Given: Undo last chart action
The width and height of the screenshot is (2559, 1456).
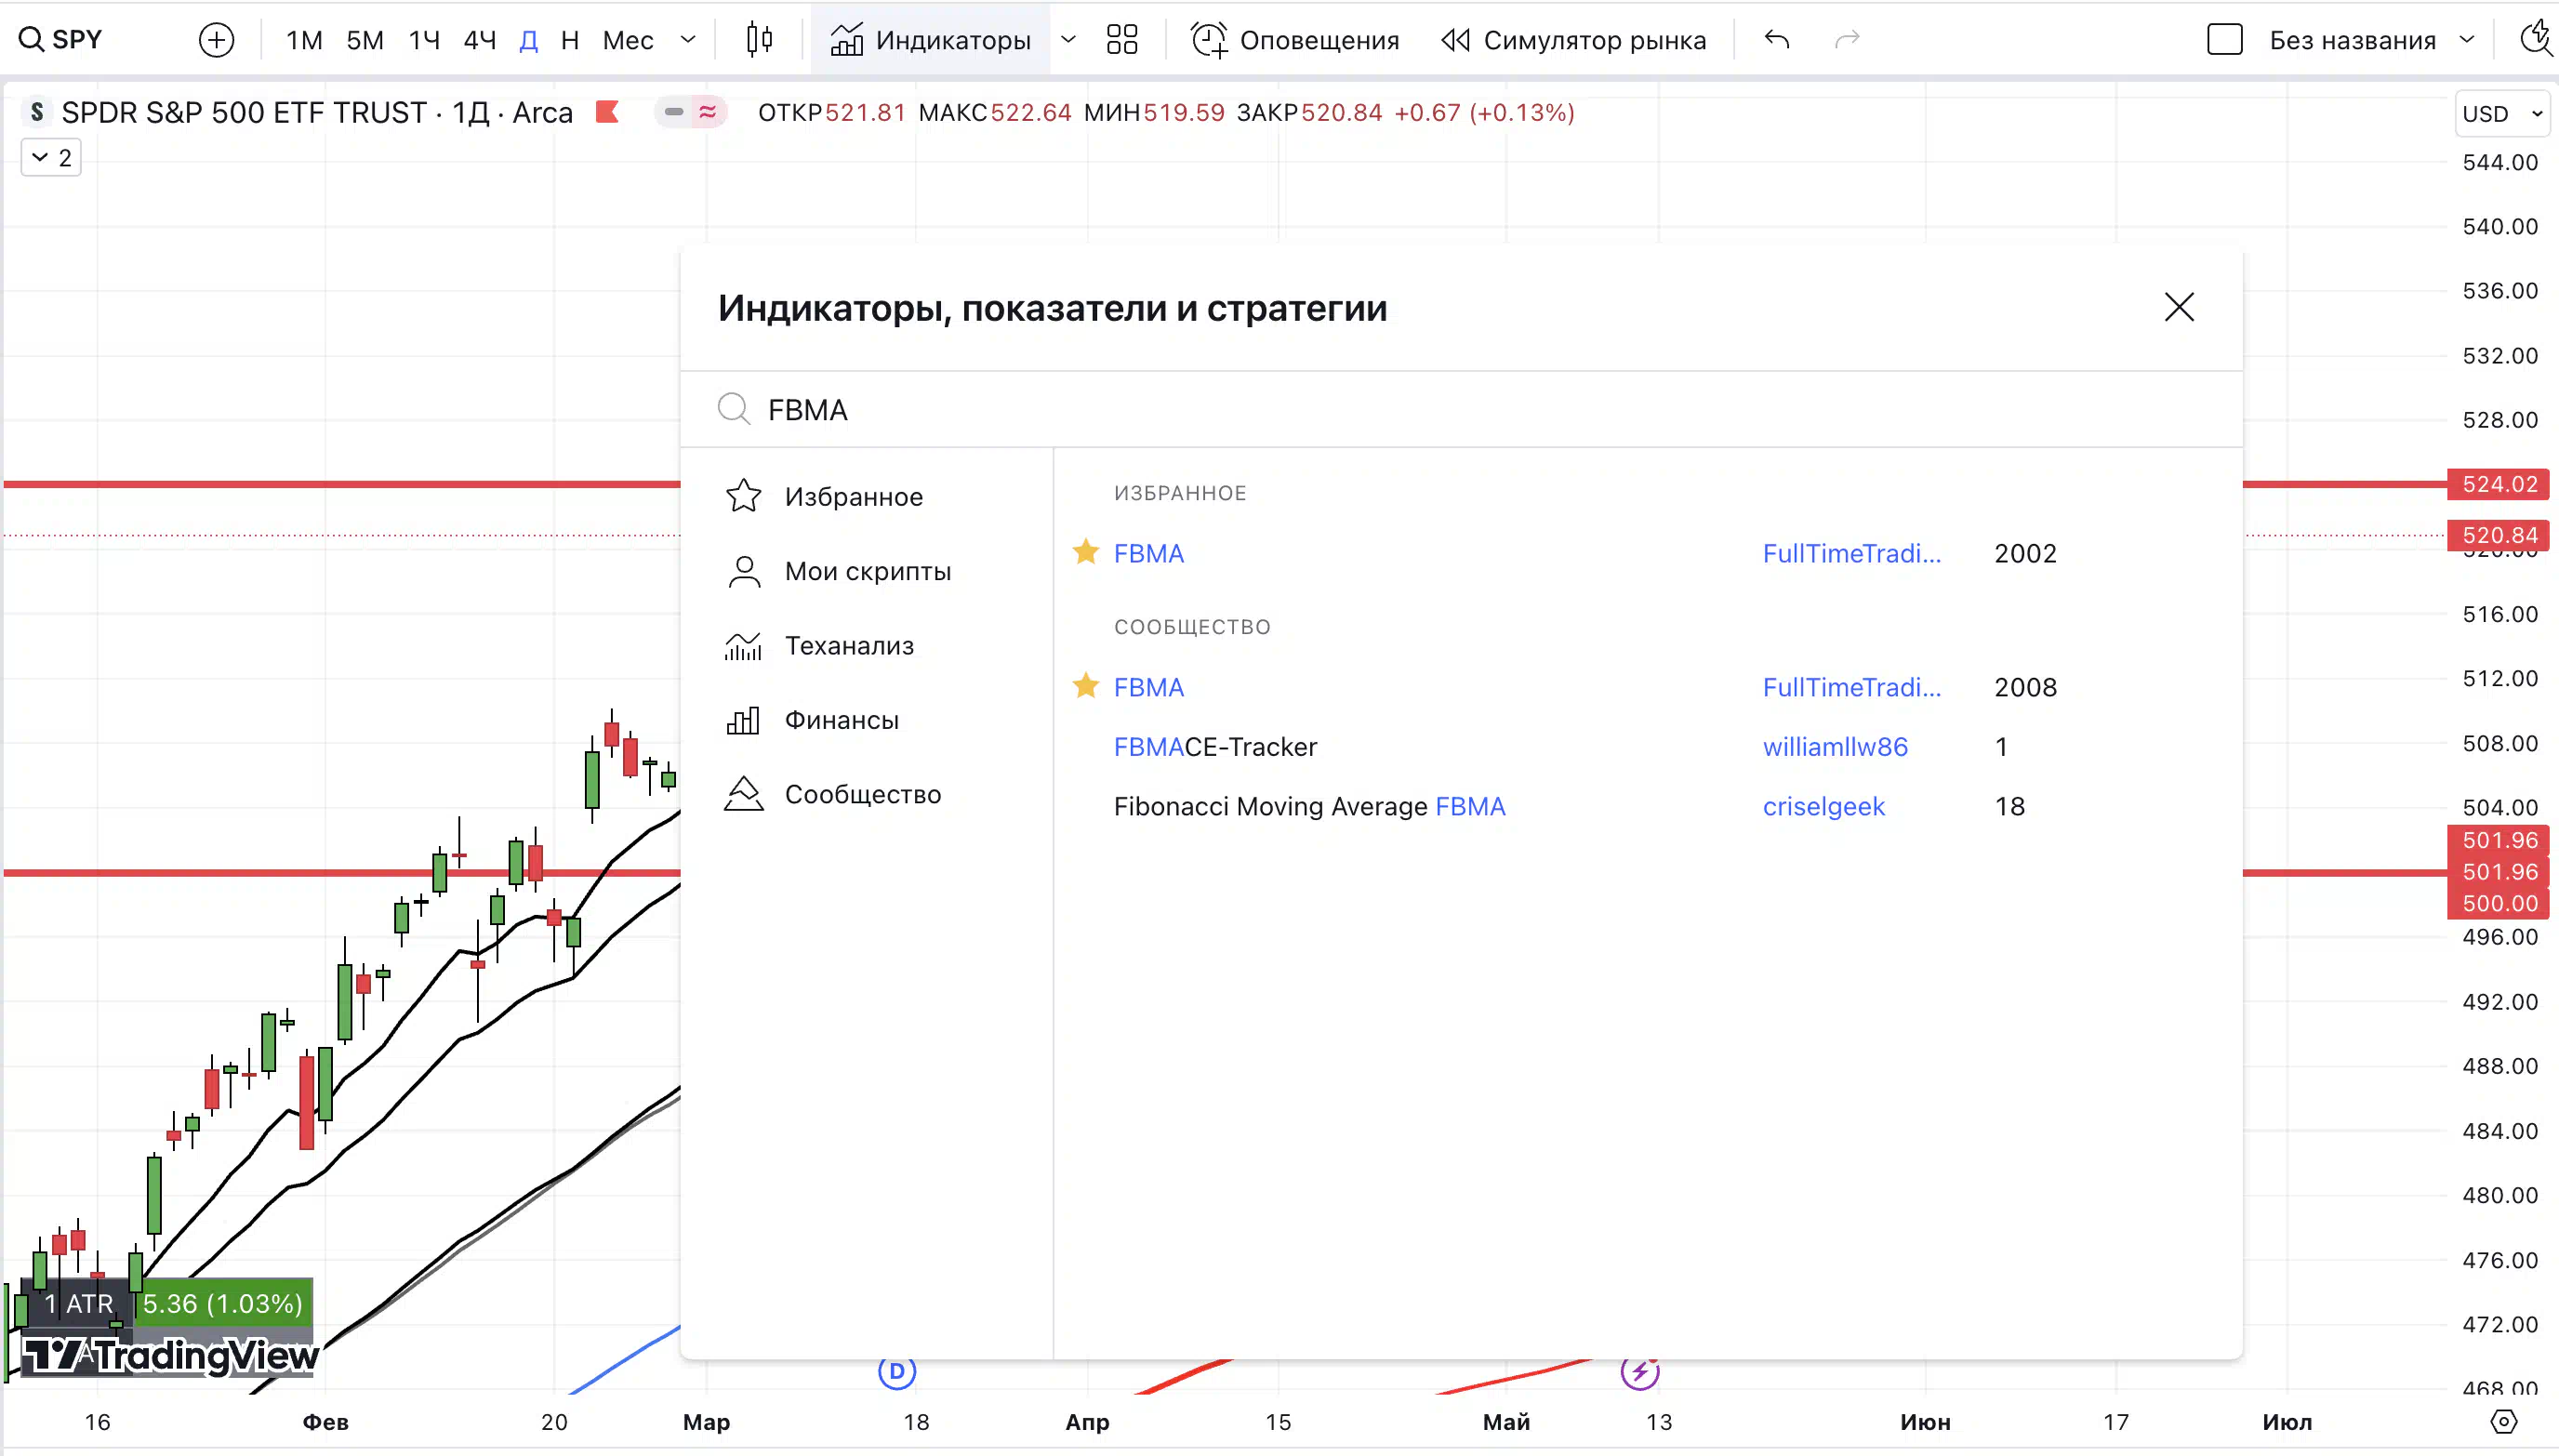Looking at the screenshot, I should tap(1777, 40).
